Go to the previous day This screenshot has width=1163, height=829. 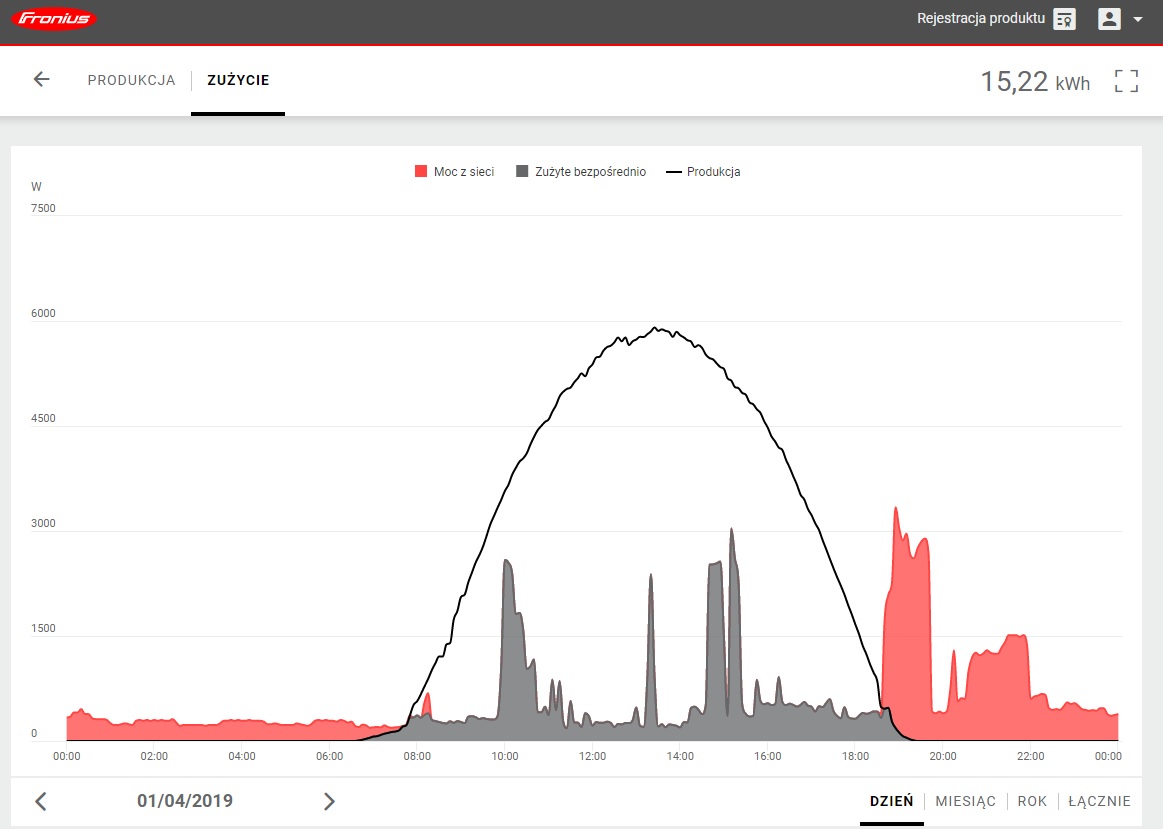coord(41,801)
